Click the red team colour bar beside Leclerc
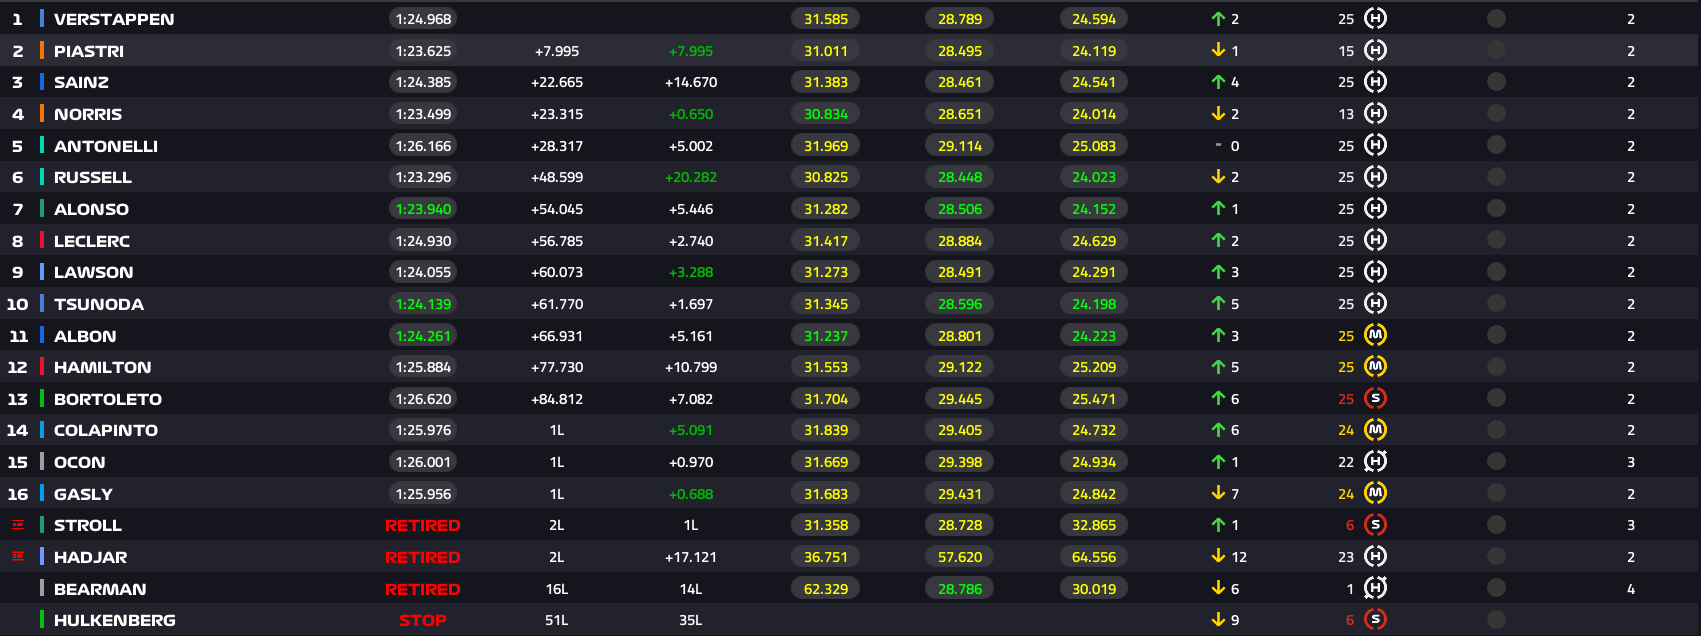Viewport: 1701px width, 636px height. pos(41,240)
